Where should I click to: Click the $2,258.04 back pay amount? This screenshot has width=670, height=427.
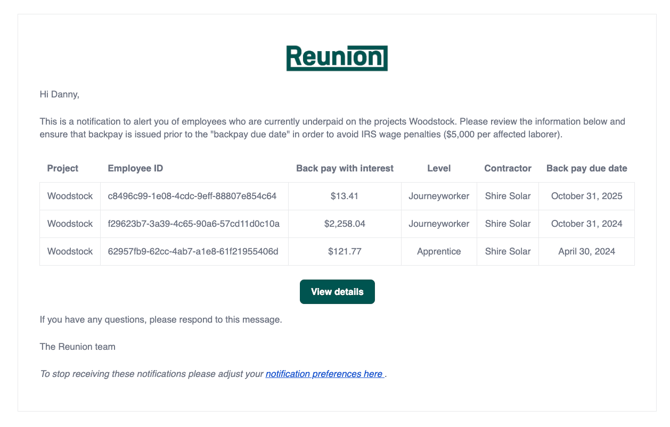[345, 224]
